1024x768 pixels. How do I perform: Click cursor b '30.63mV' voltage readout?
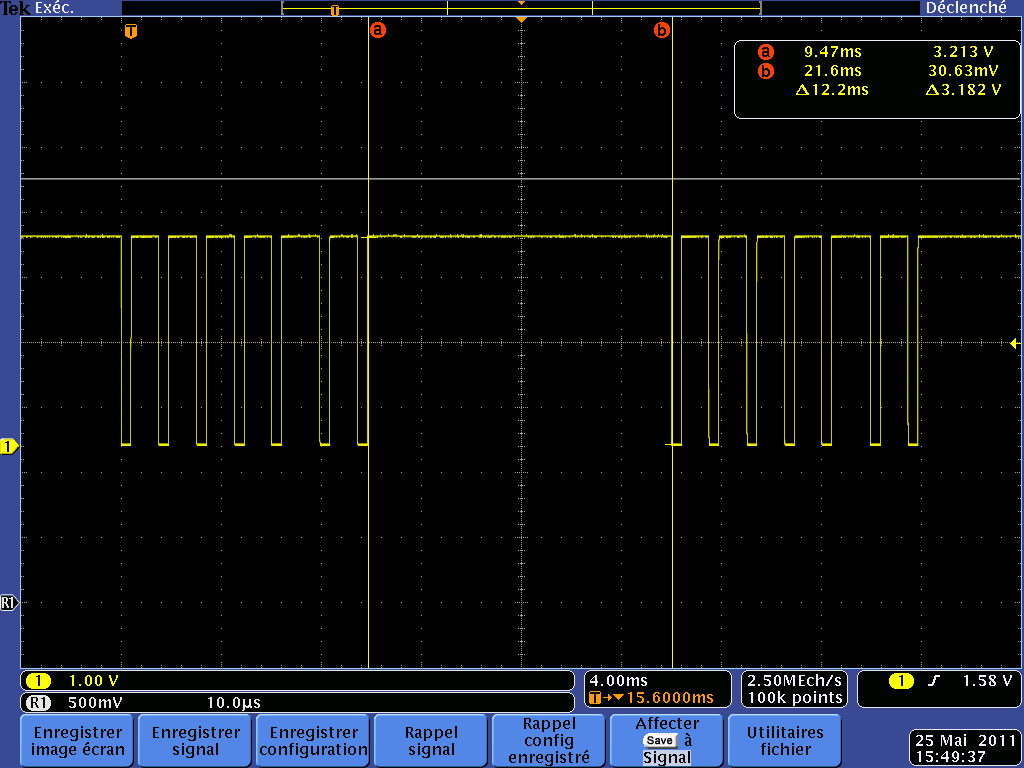(963, 71)
